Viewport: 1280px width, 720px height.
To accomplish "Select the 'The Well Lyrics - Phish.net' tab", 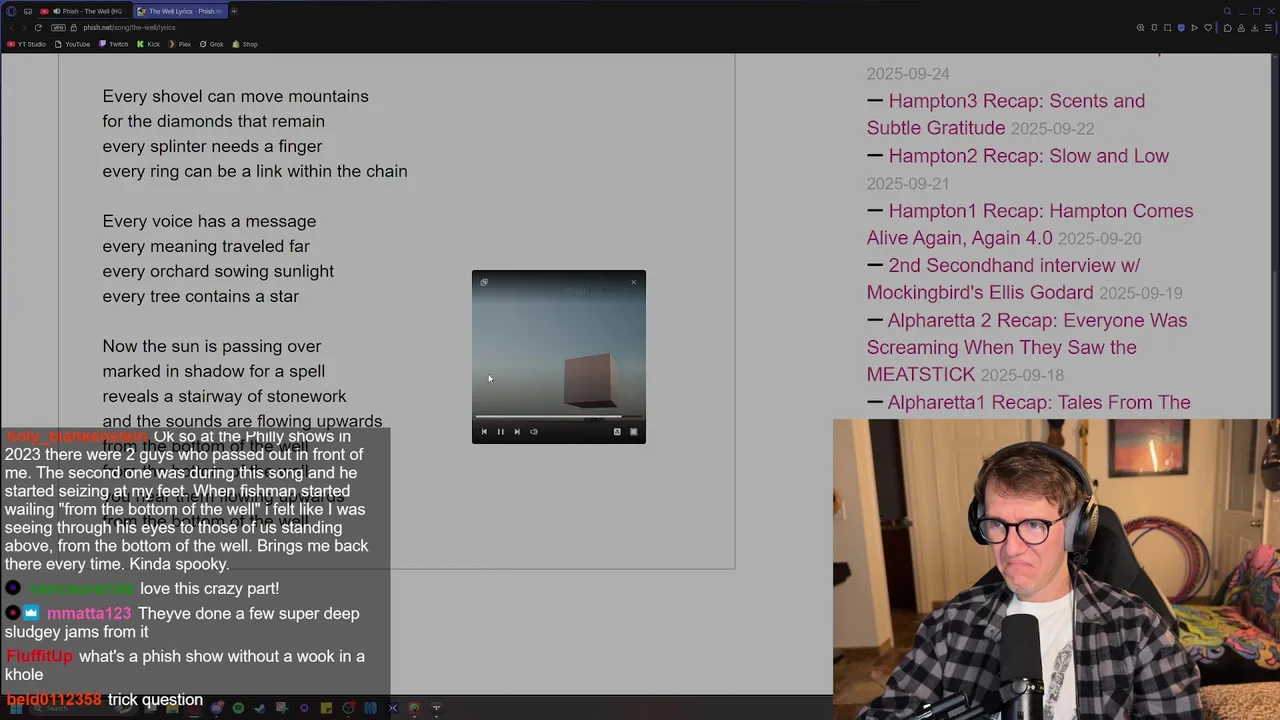I will click(x=180, y=11).
